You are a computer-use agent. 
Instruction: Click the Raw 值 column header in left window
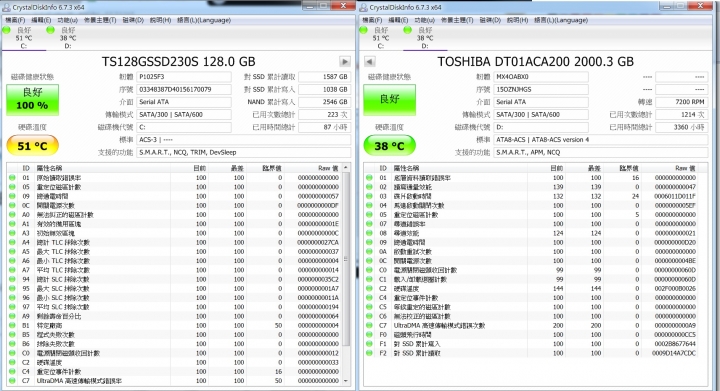[314, 168]
